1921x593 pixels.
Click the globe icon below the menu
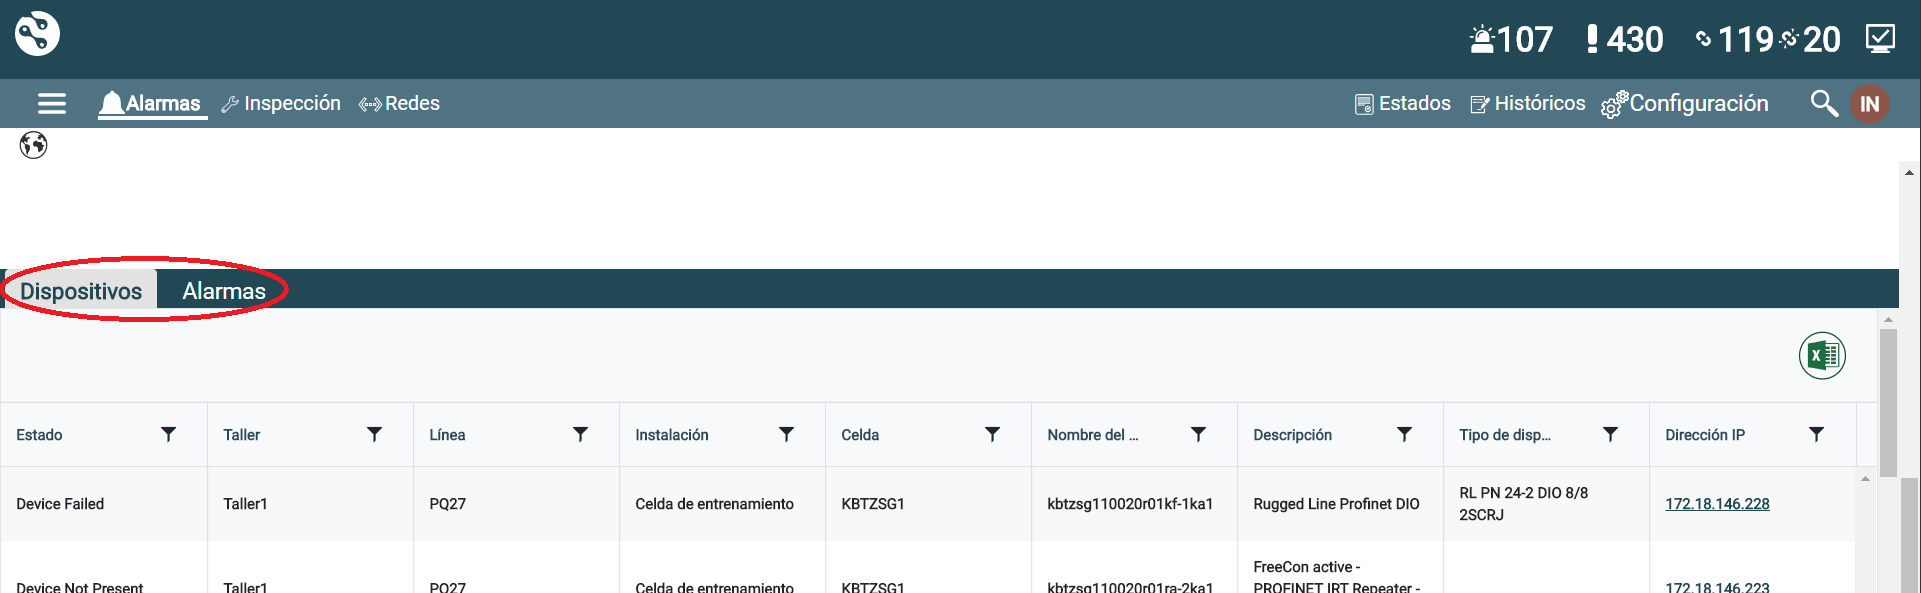(x=33, y=145)
